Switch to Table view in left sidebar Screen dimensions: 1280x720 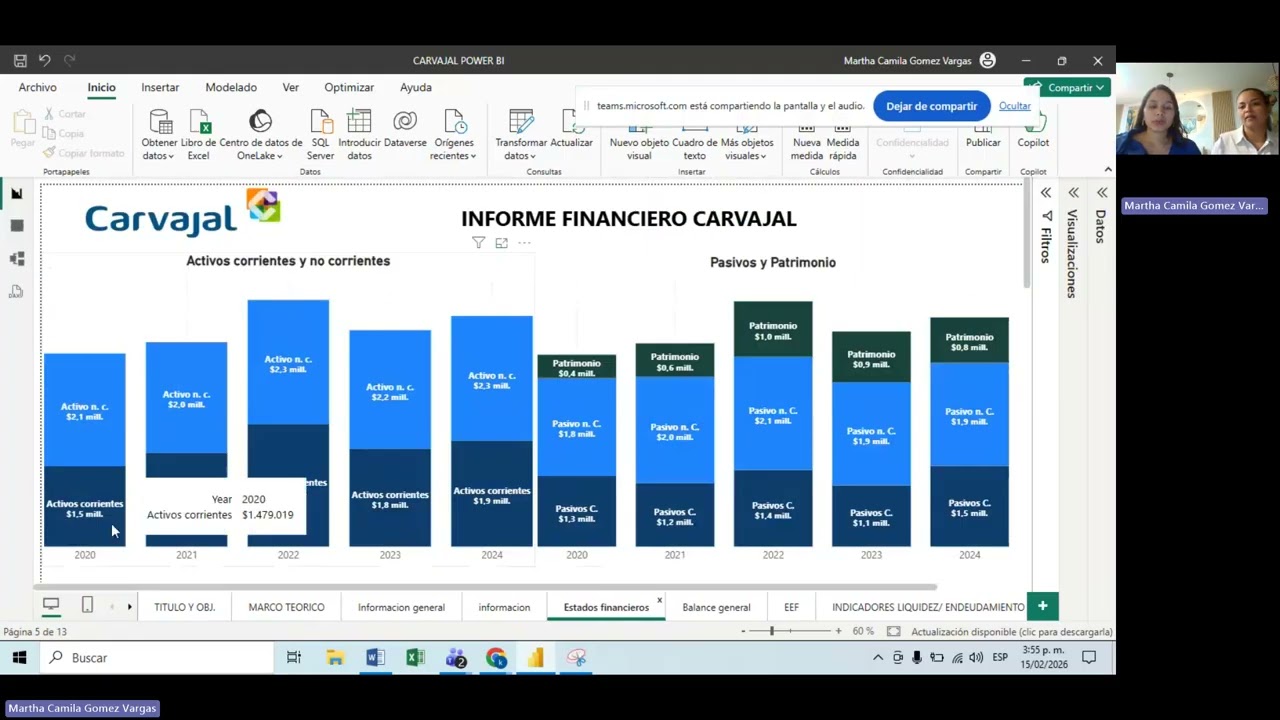(x=17, y=226)
